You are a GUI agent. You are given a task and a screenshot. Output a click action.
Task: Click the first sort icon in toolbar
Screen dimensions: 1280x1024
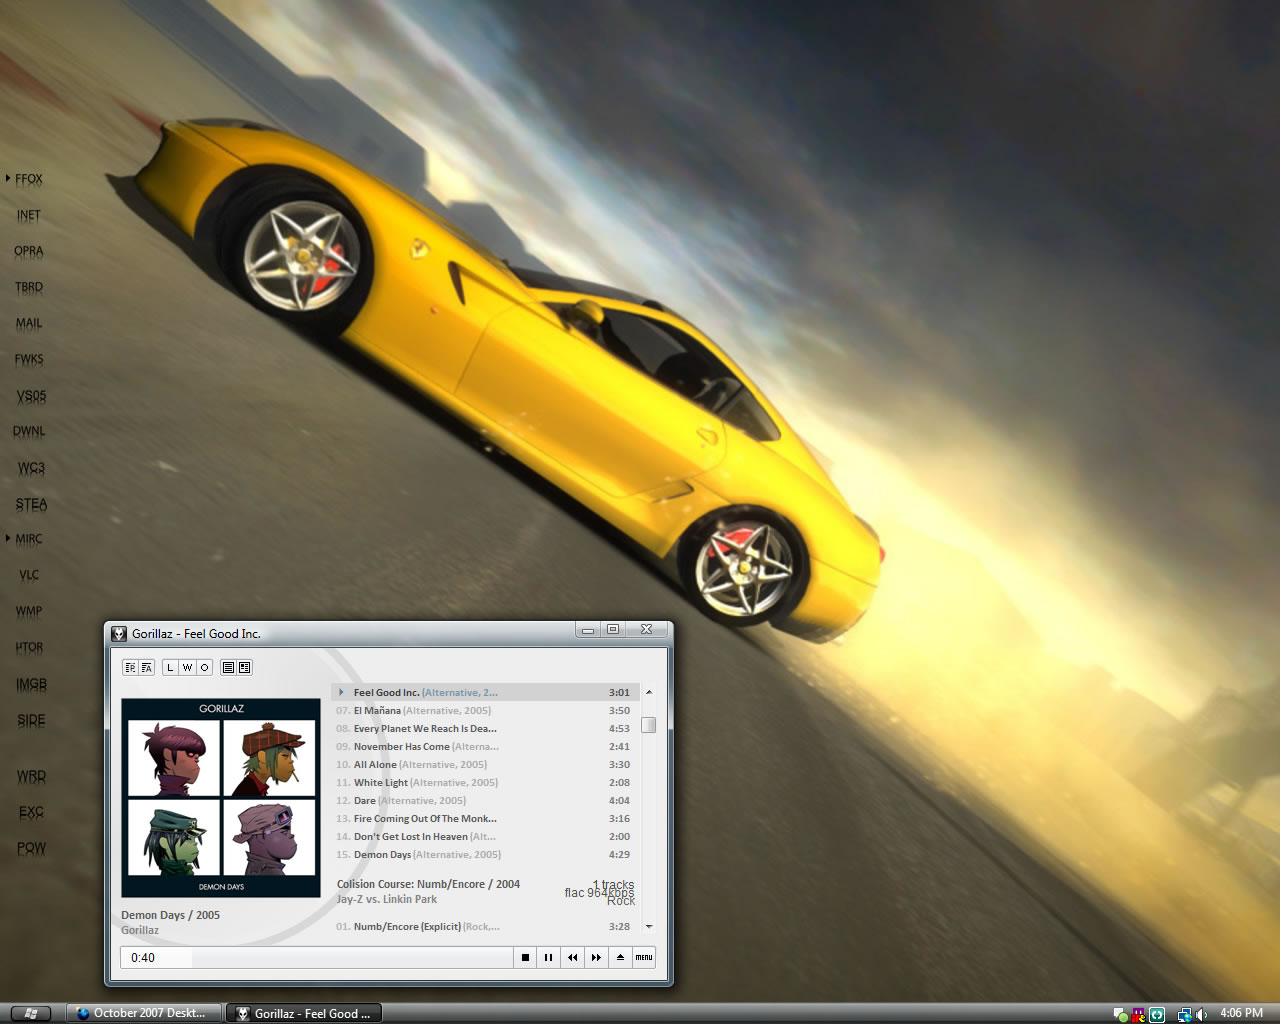pyautogui.click(x=130, y=667)
